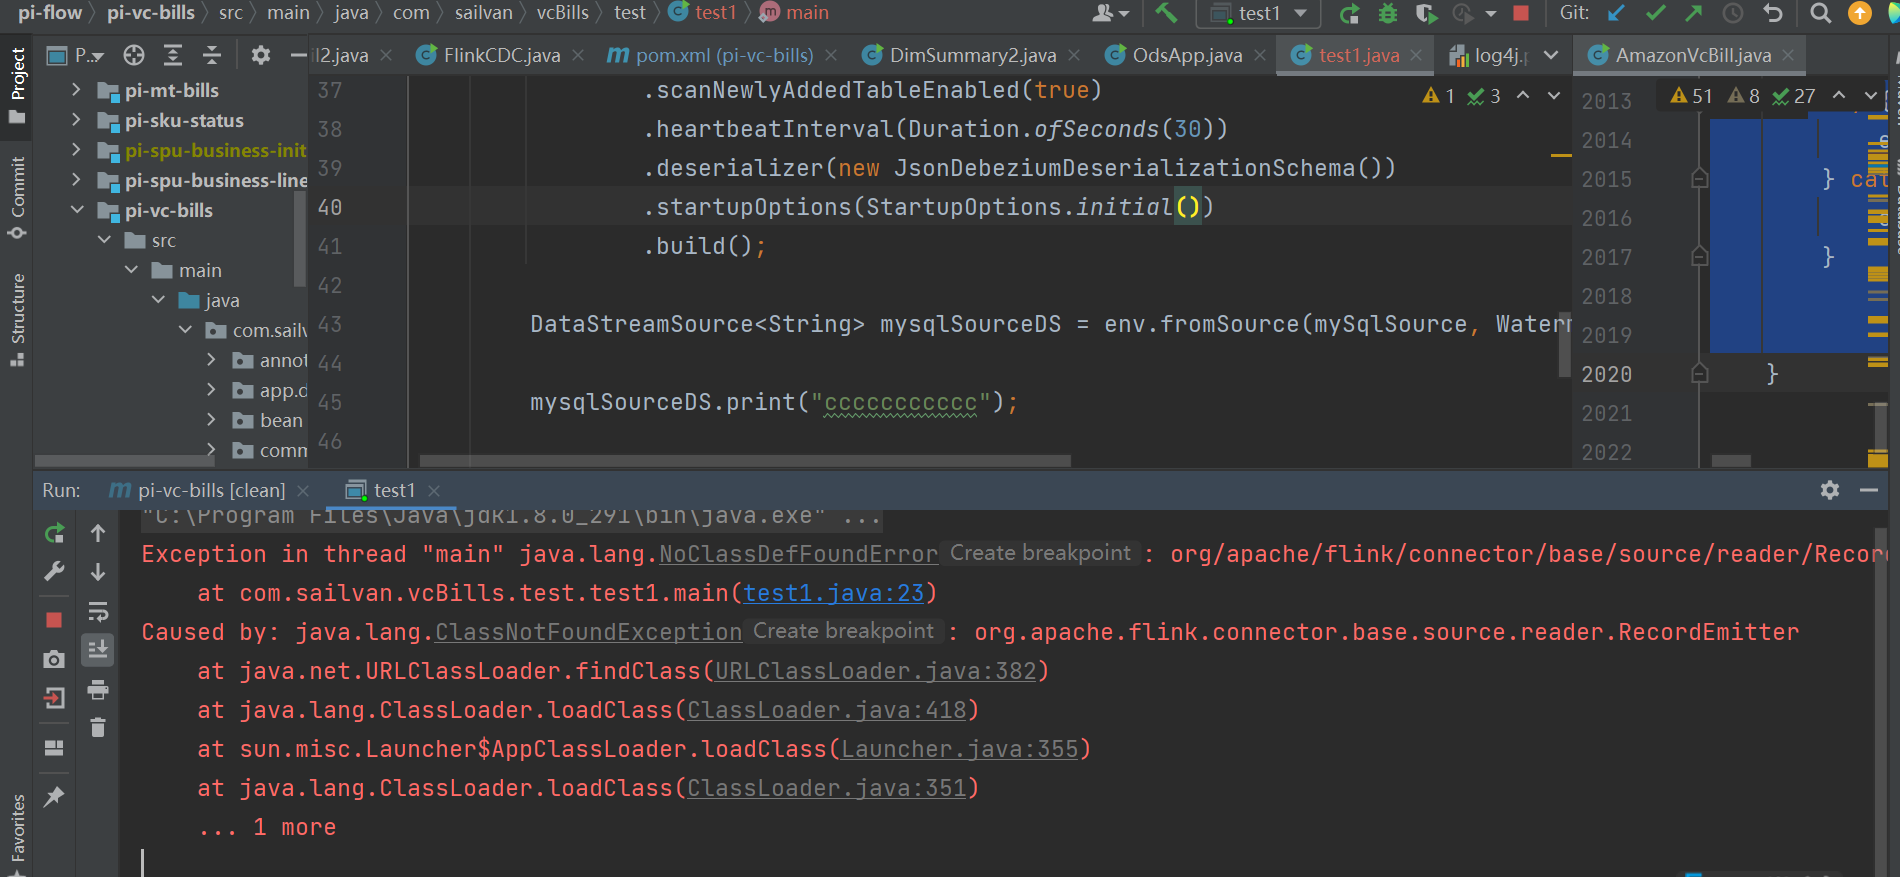Open the test1 run configuration dropdown
This screenshot has width=1900, height=877.
tap(1260, 13)
